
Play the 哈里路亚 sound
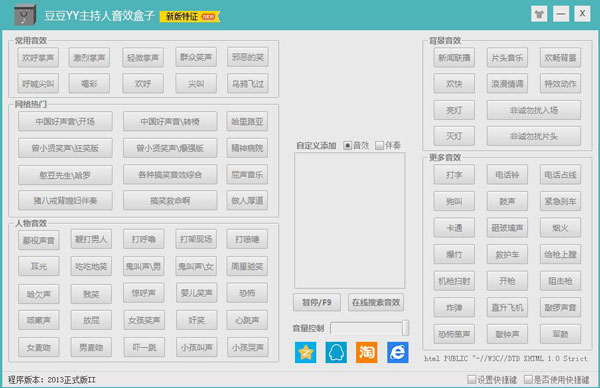click(247, 122)
